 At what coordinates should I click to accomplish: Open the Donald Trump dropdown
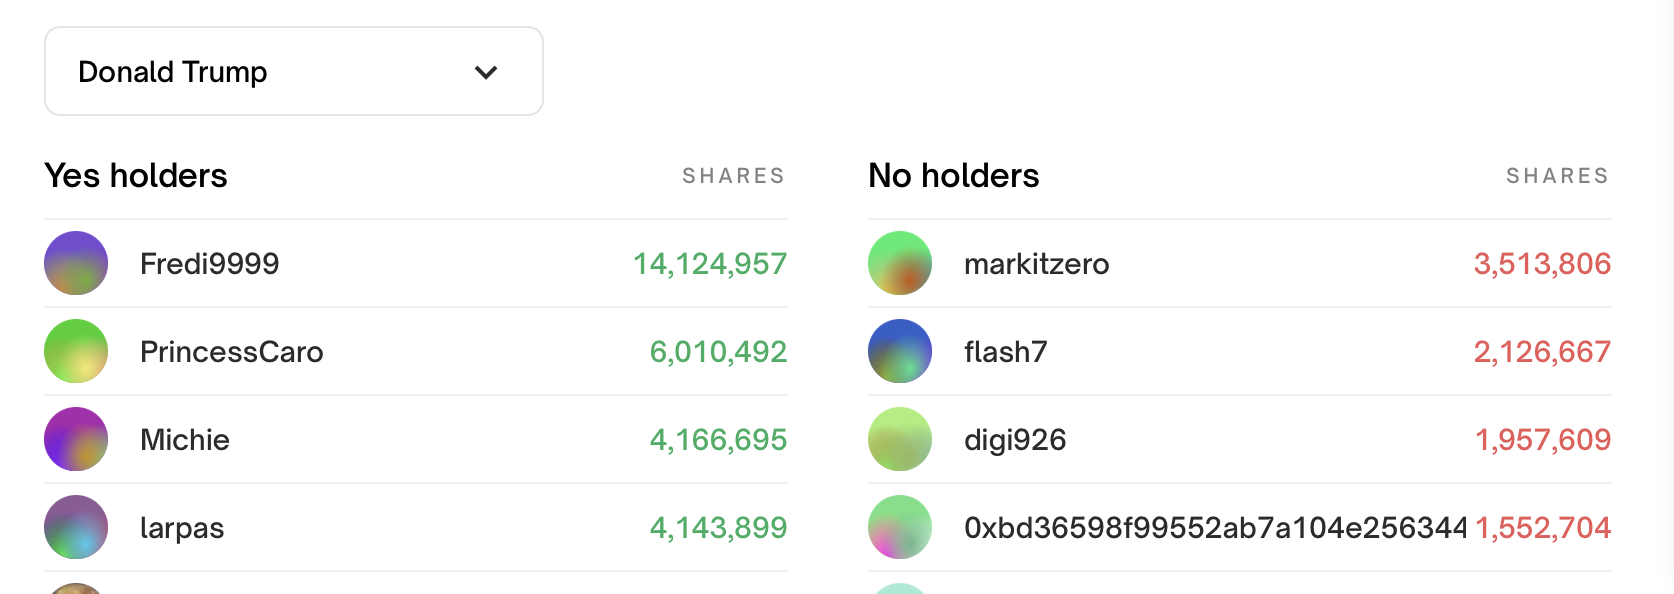tap(294, 71)
